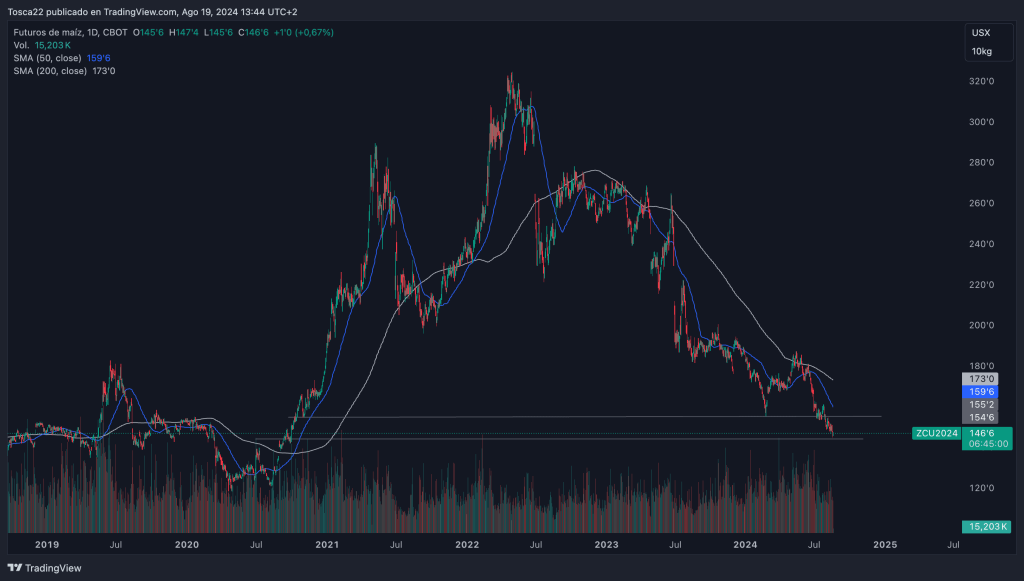The height and width of the screenshot is (581, 1024).
Task: Click the ZCU2024 symbol tag
Action: point(936,433)
